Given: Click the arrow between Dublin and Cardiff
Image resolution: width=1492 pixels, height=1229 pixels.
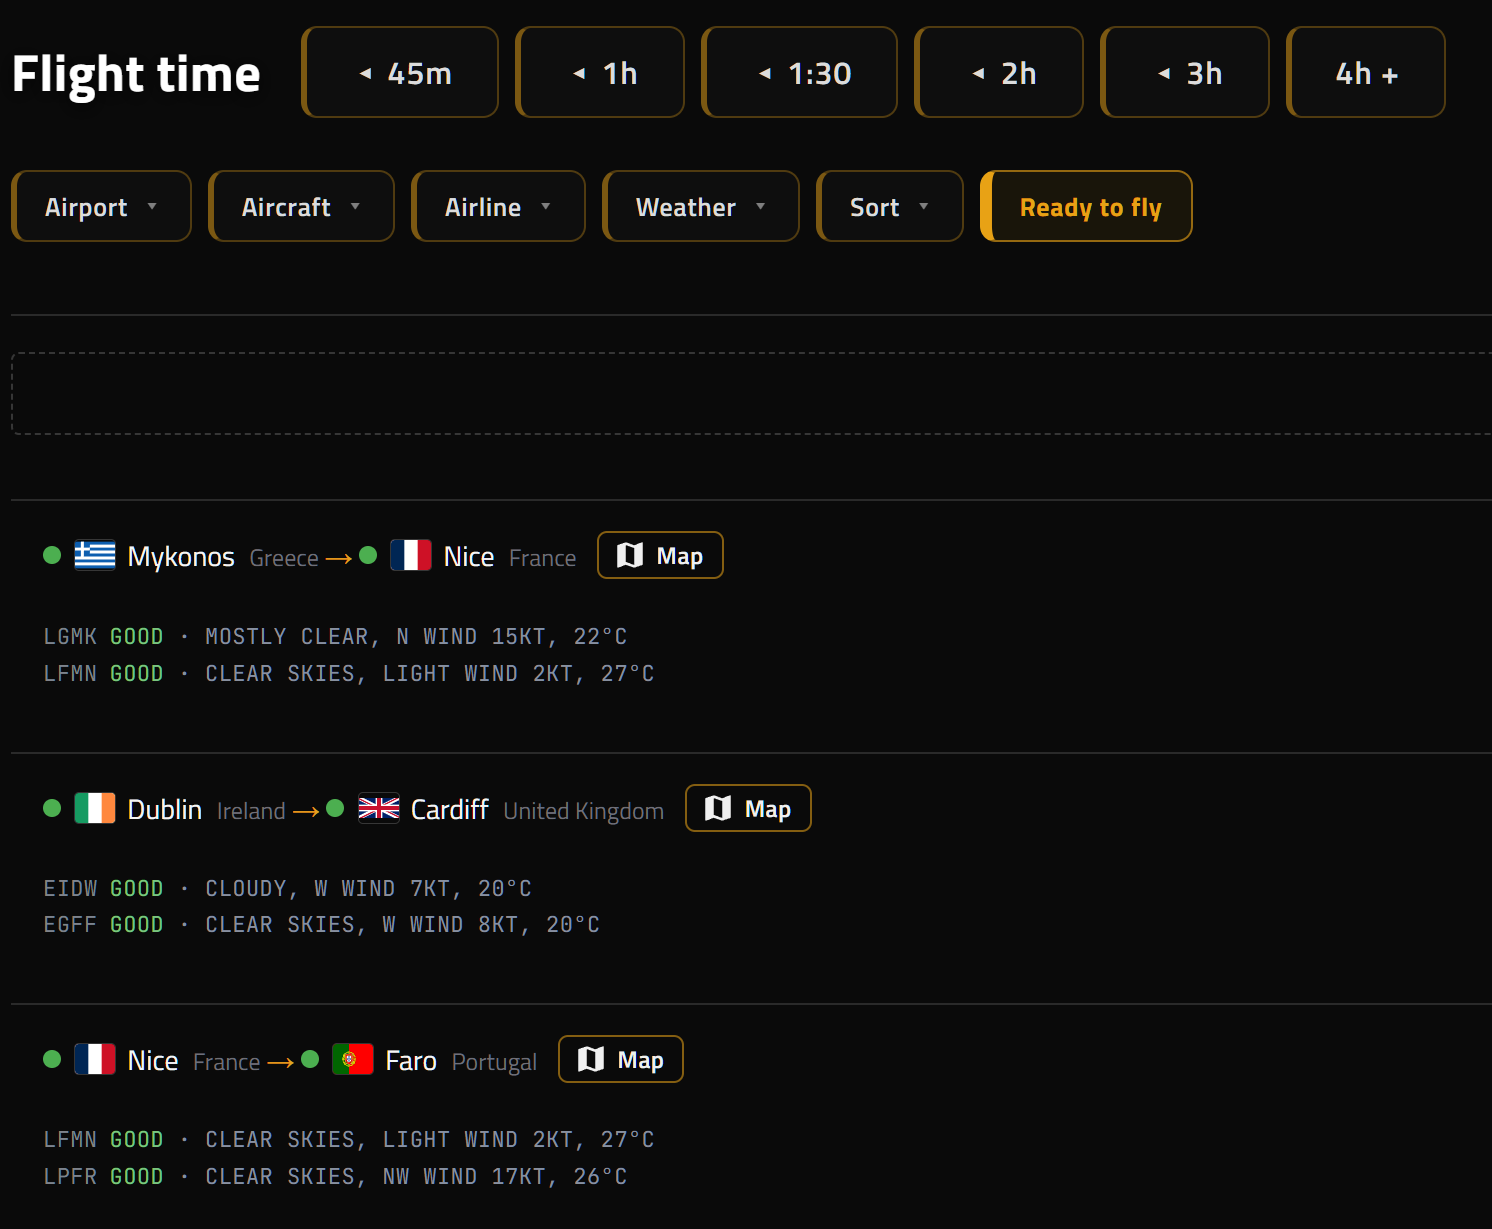Looking at the screenshot, I should click(306, 811).
